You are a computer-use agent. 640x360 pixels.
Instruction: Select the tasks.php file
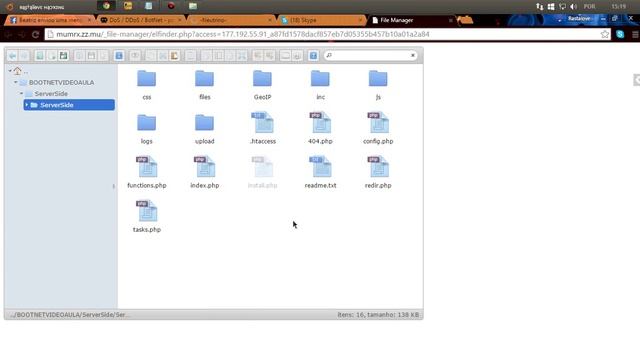click(147, 216)
